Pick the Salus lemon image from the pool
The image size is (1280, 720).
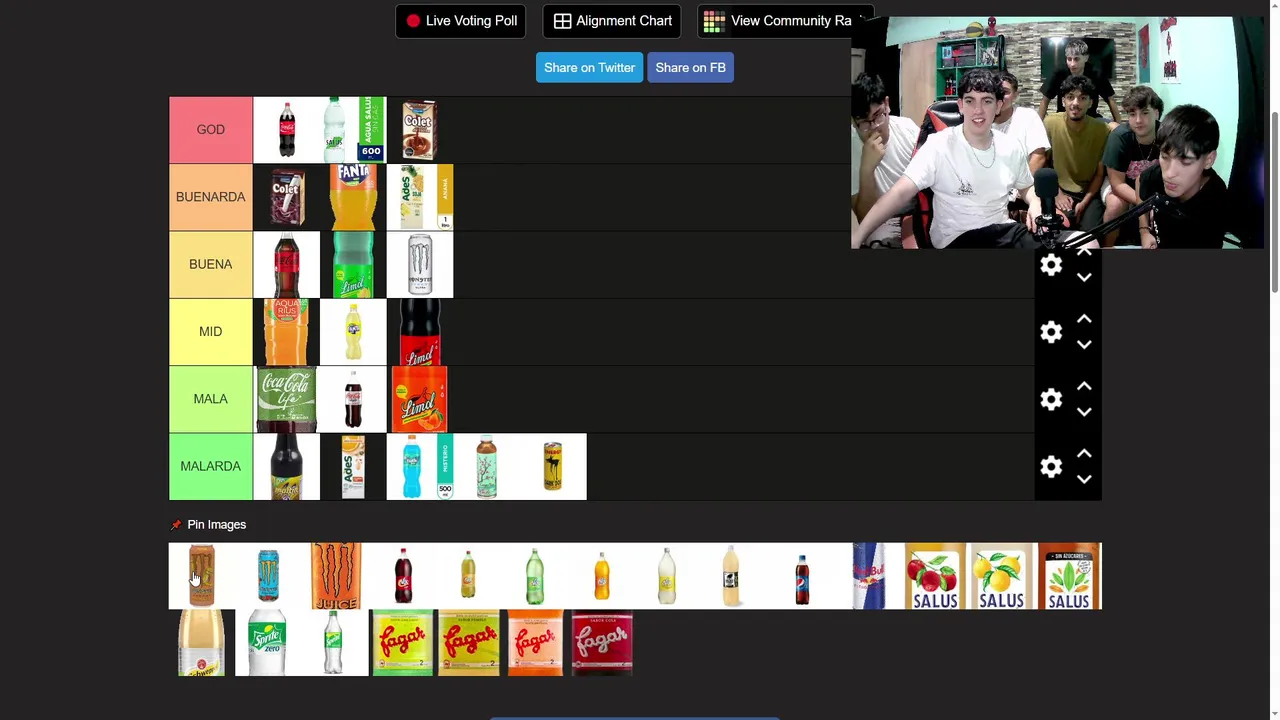(1002, 576)
